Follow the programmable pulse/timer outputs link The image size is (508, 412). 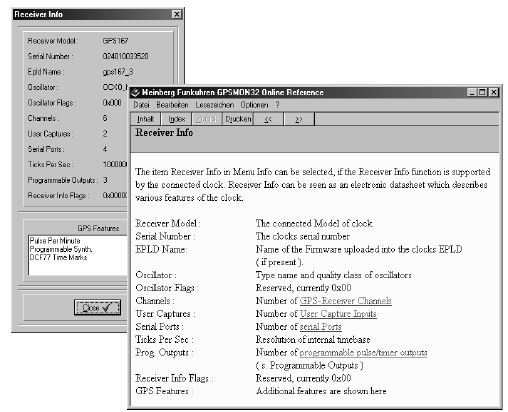pyautogui.click(x=363, y=353)
